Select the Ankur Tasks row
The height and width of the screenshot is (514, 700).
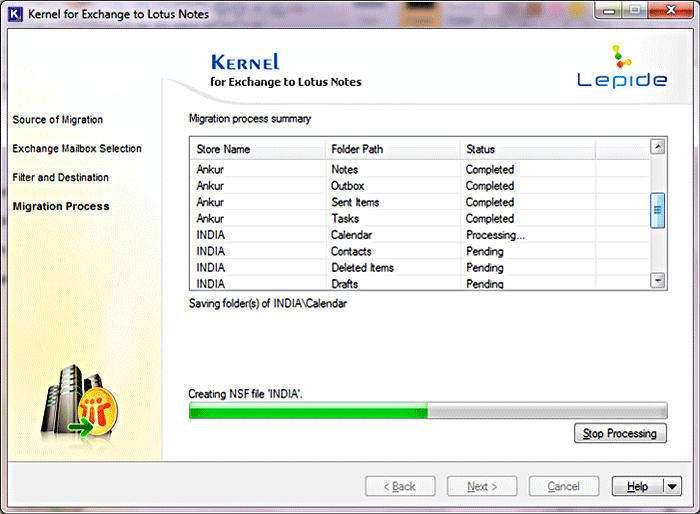(x=420, y=218)
